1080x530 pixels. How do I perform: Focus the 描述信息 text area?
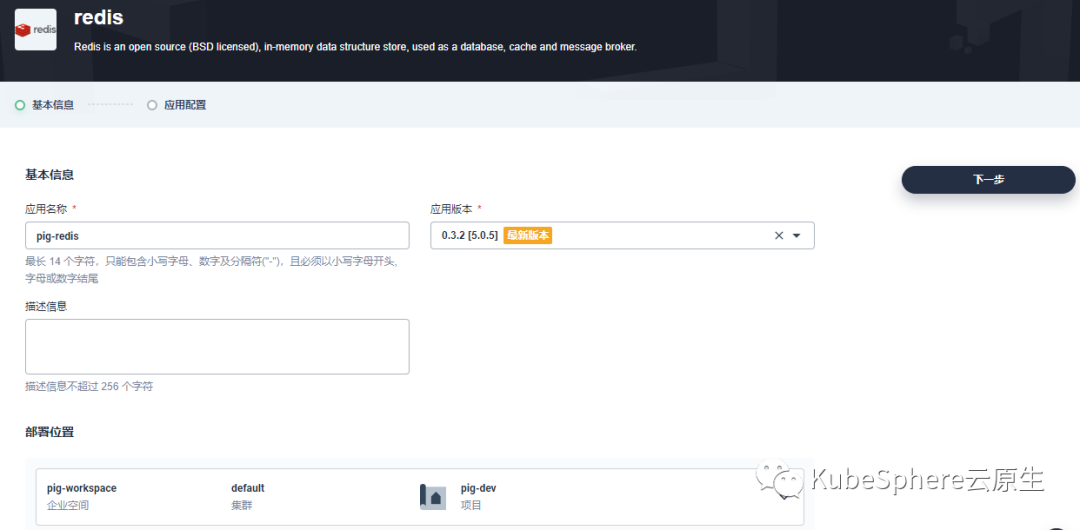click(218, 347)
